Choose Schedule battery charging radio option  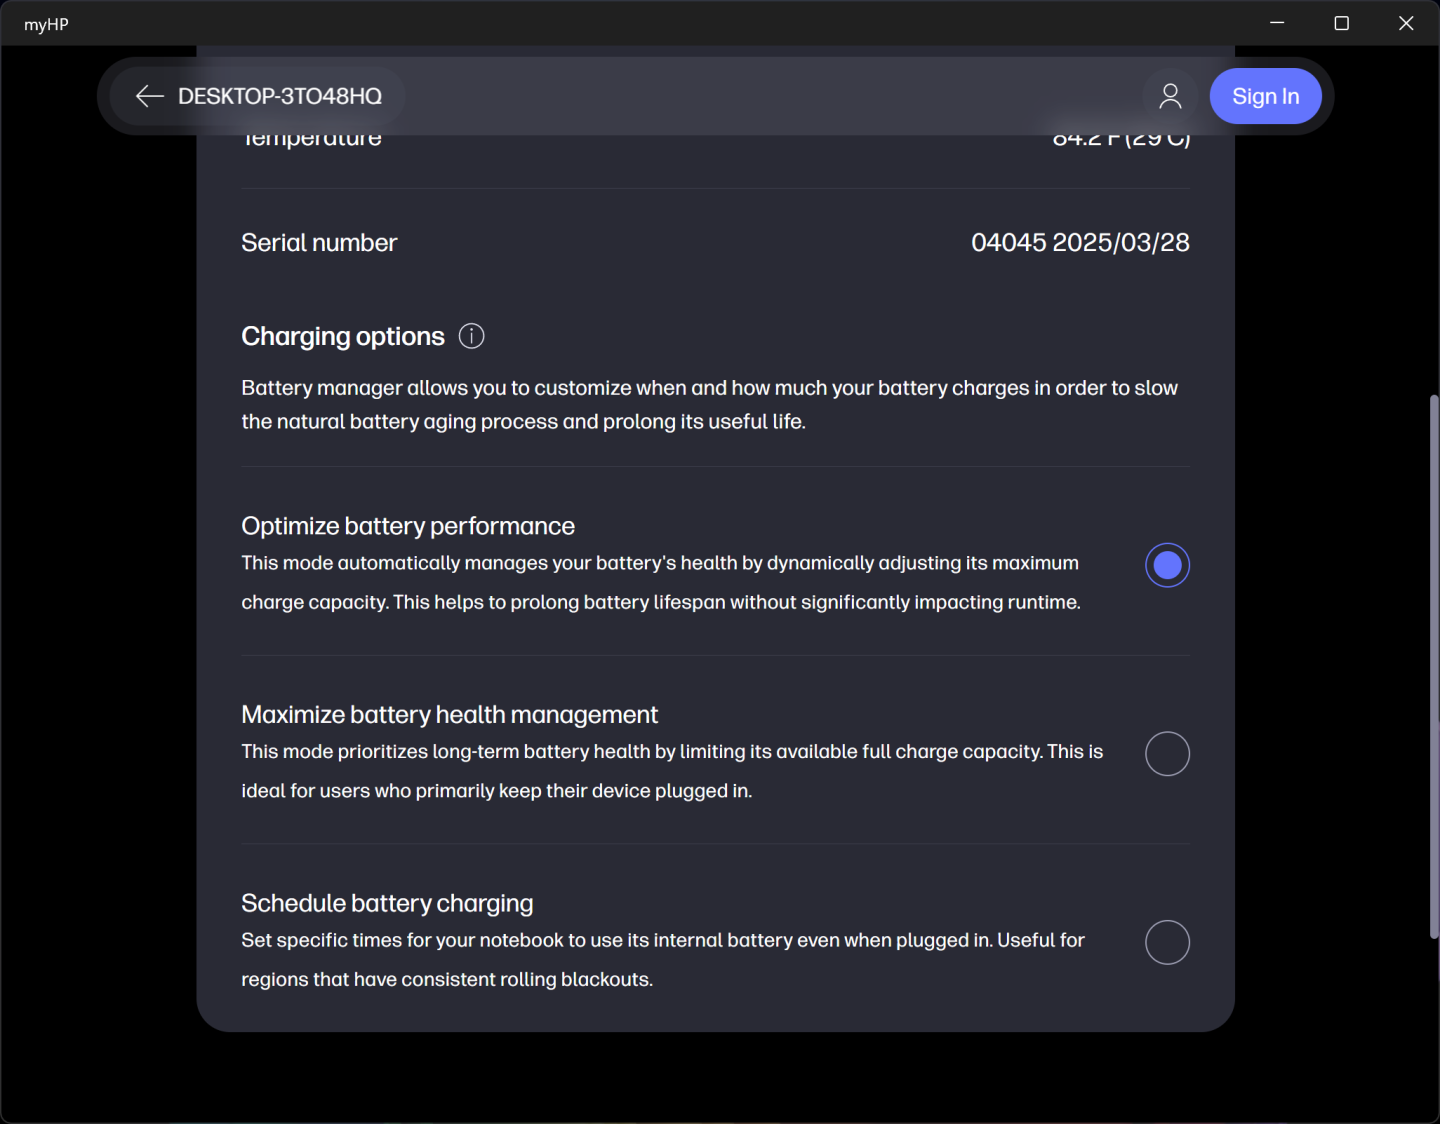point(1167,942)
